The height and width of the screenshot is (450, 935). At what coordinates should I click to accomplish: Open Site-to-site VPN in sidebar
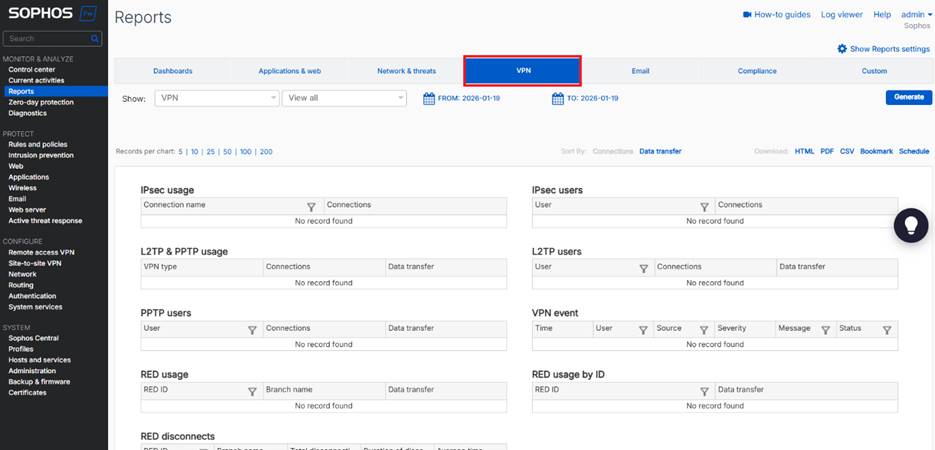[35, 263]
